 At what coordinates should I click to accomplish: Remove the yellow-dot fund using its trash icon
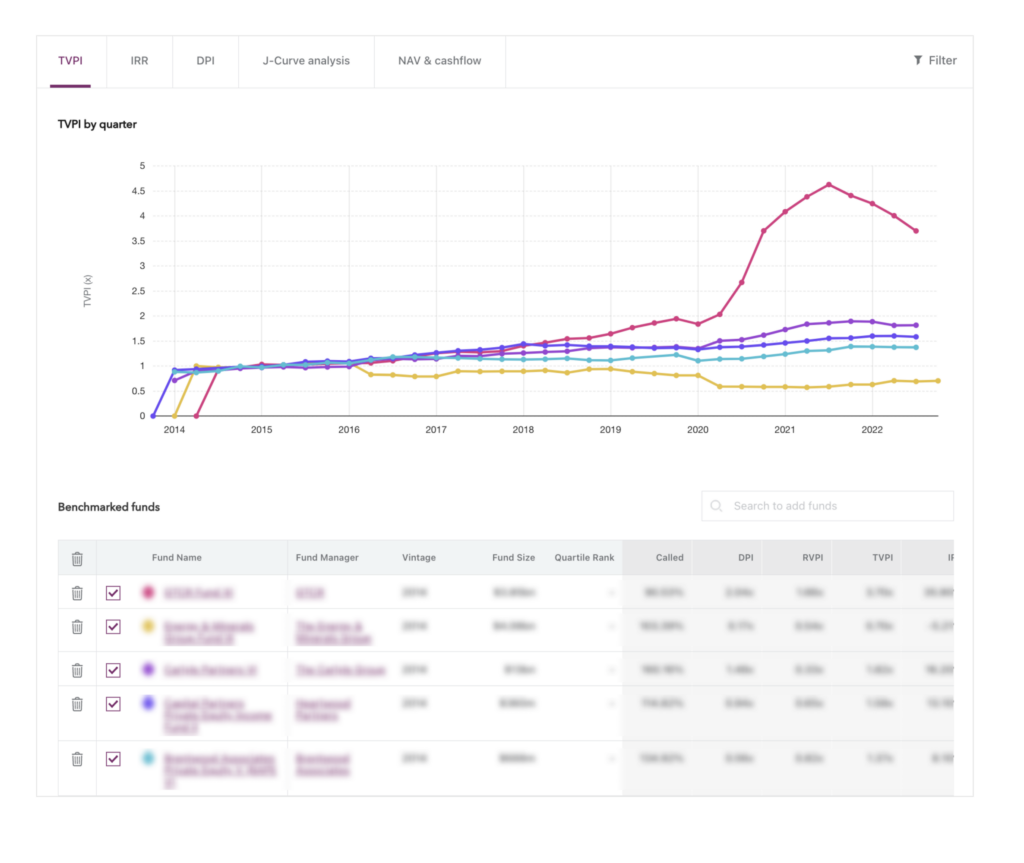pyautogui.click(x=77, y=627)
